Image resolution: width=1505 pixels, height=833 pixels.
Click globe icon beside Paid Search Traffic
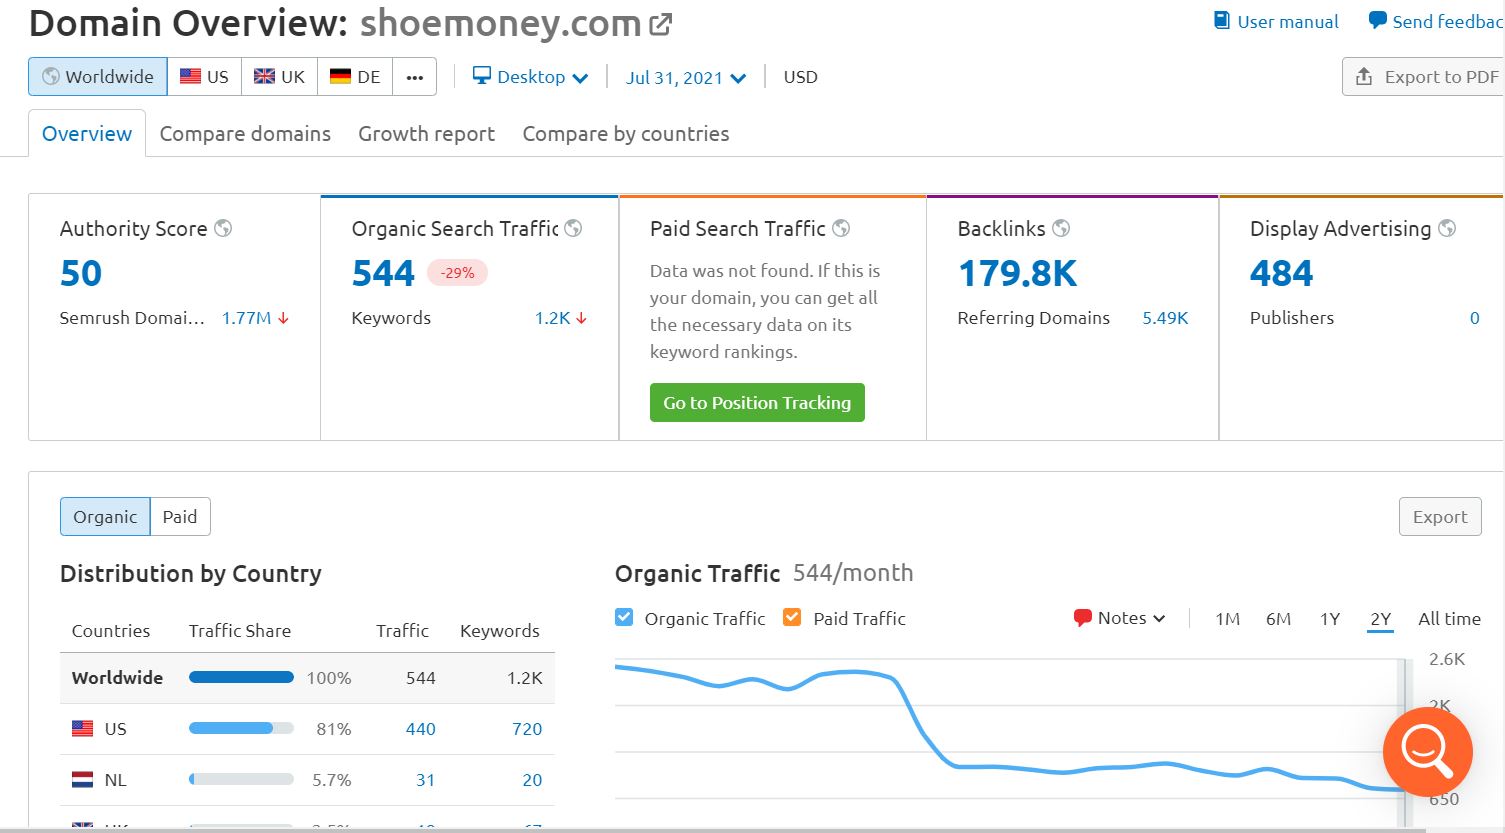[841, 228]
